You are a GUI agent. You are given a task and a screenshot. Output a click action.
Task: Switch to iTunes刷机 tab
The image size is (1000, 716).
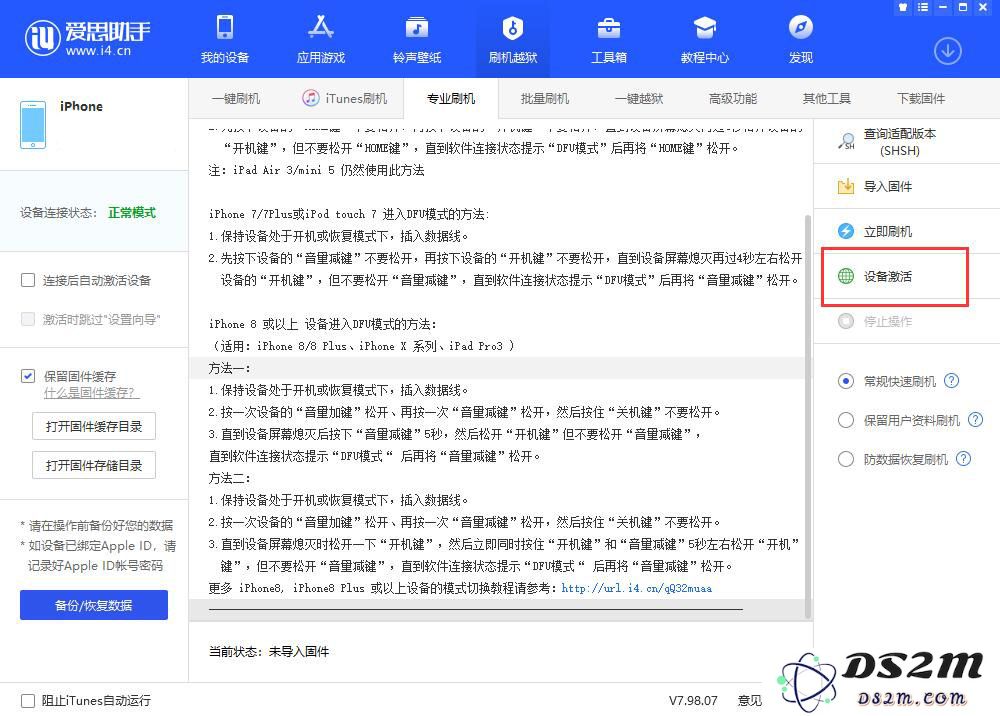pyautogui.click(x=344, y=99)
